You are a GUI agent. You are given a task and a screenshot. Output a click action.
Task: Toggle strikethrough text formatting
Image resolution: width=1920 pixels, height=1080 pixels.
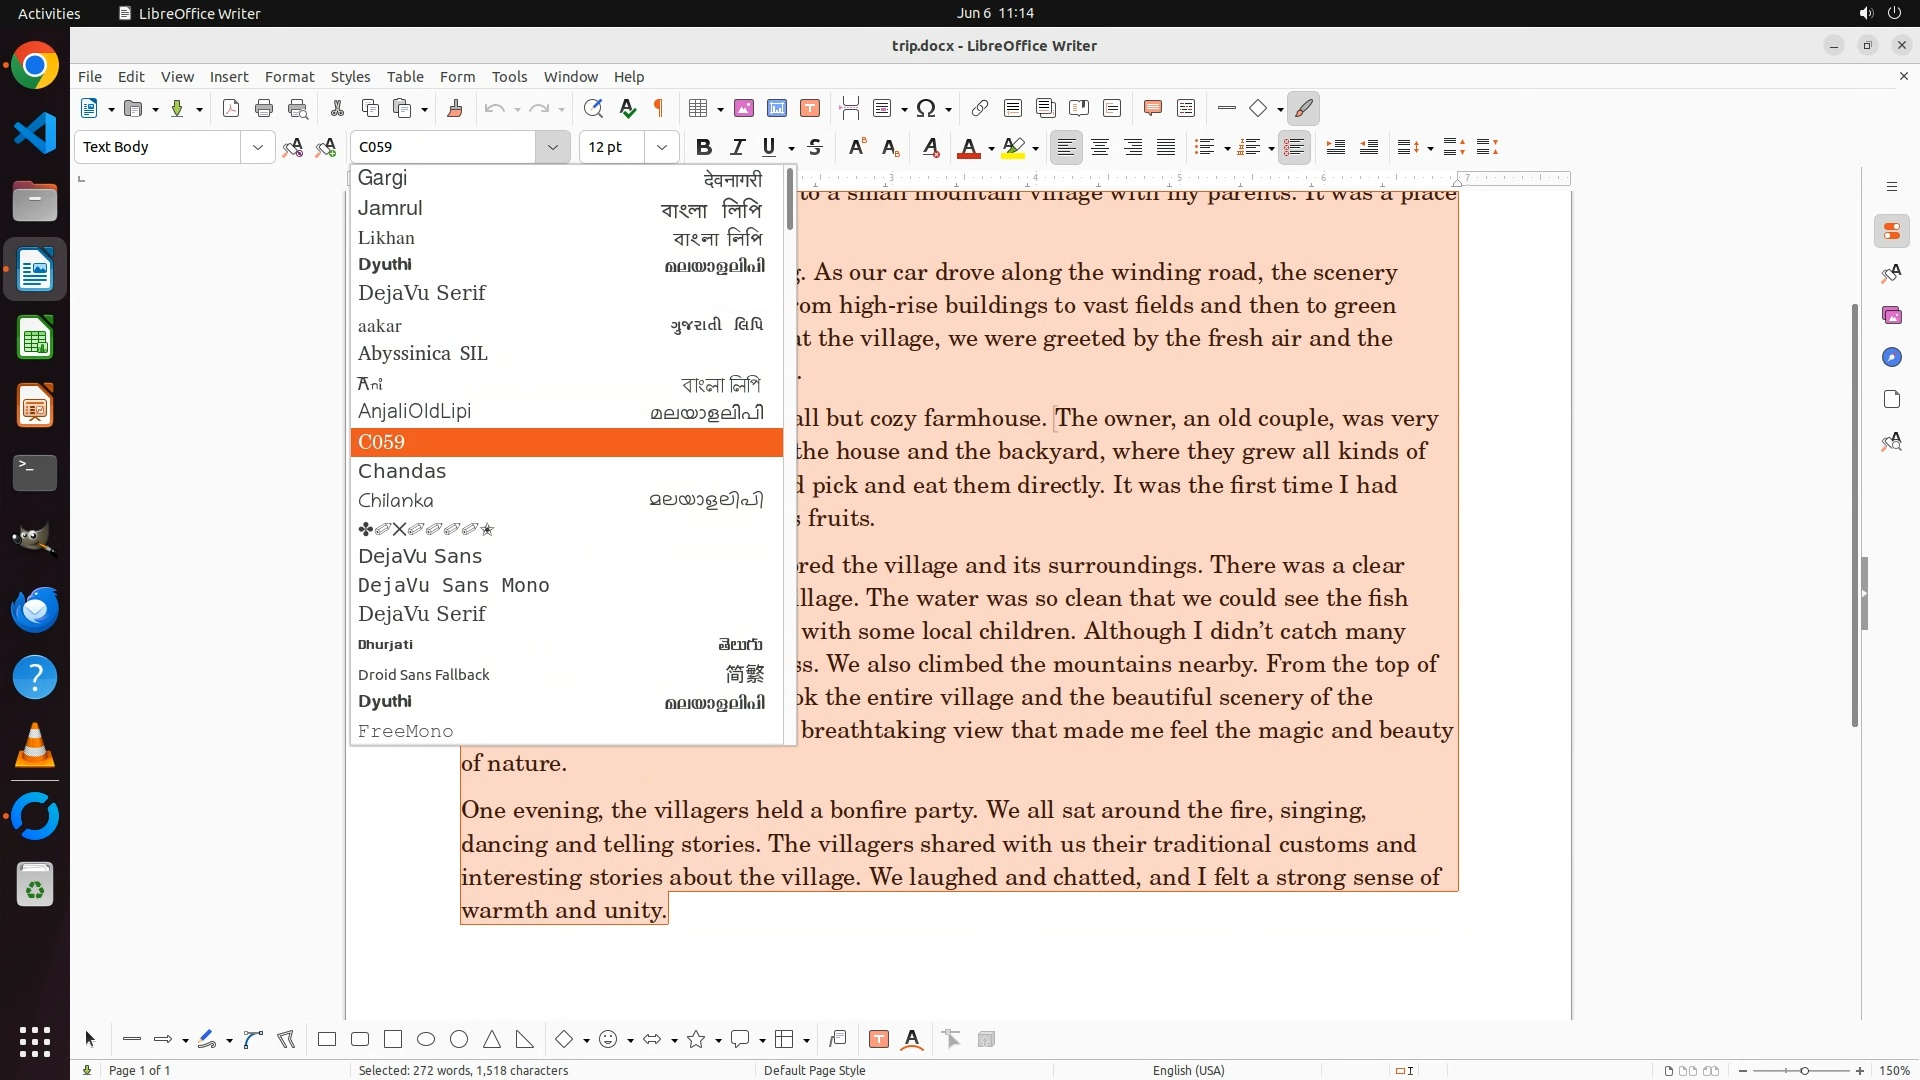(815, 147)
